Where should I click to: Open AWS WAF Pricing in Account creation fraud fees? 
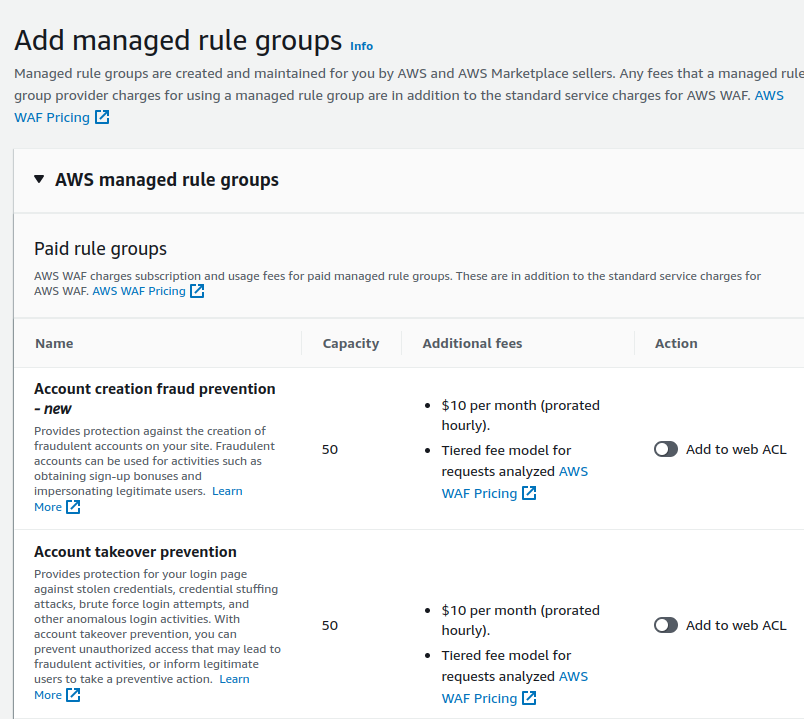tap(479, 493)
